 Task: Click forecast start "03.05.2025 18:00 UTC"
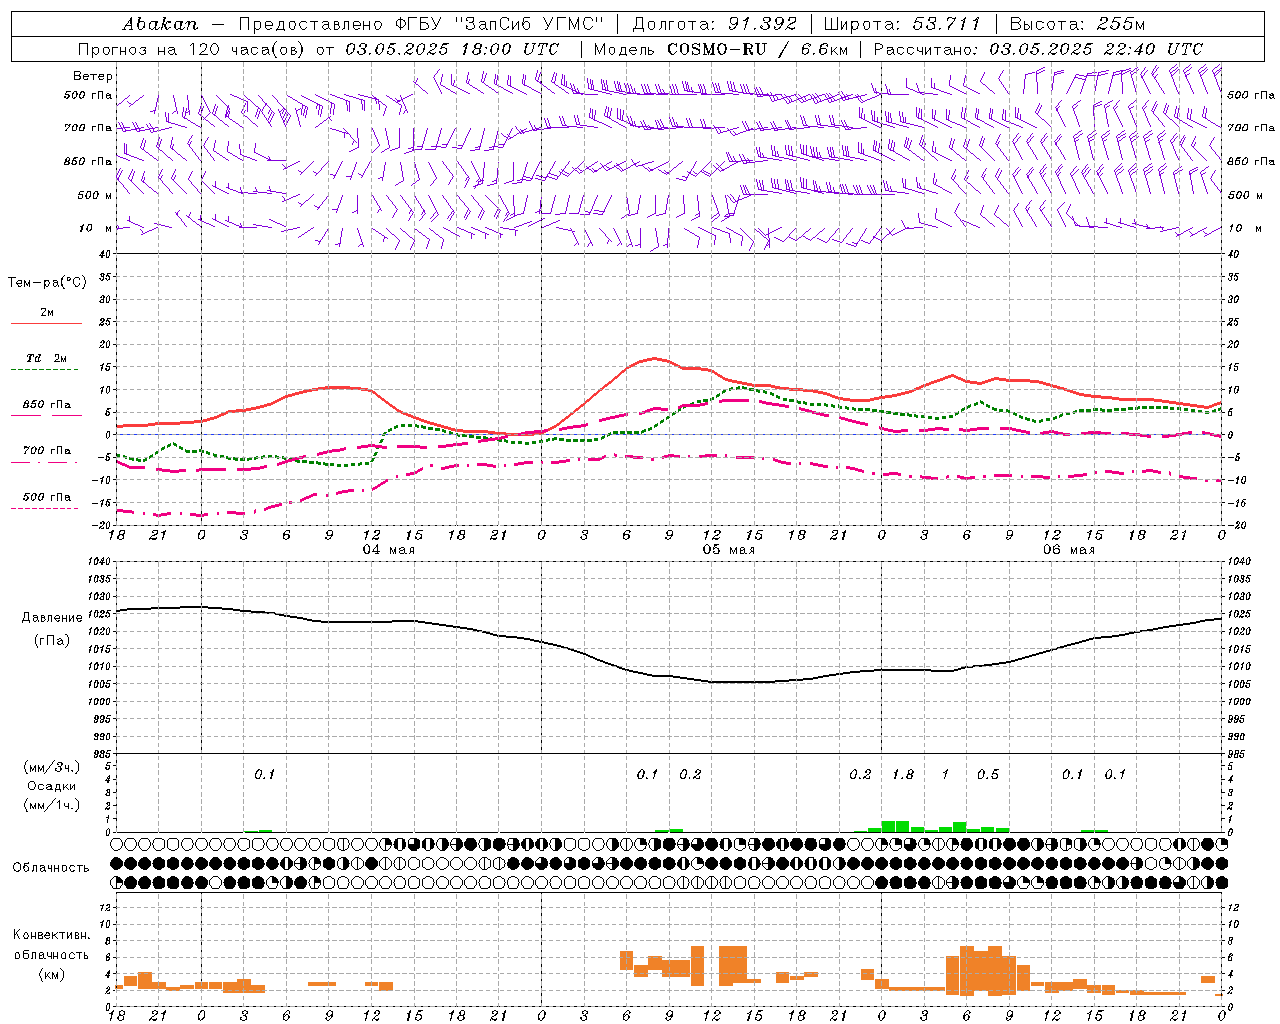[452, 49]
